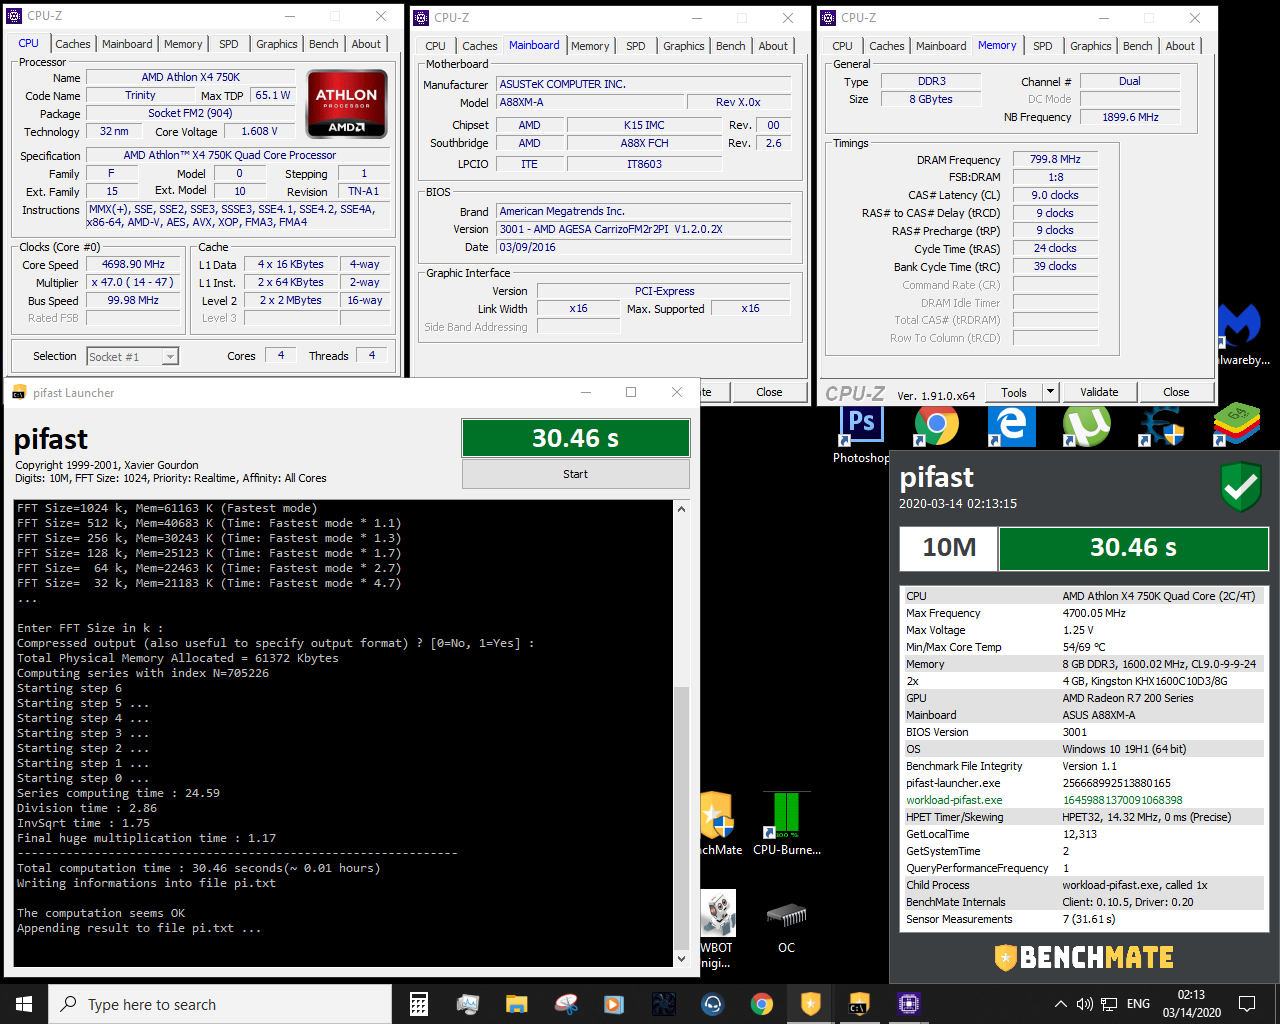1280x1024 pixels.
Task: Click the BenchMate green shield icon
Action: point(1241,487)
